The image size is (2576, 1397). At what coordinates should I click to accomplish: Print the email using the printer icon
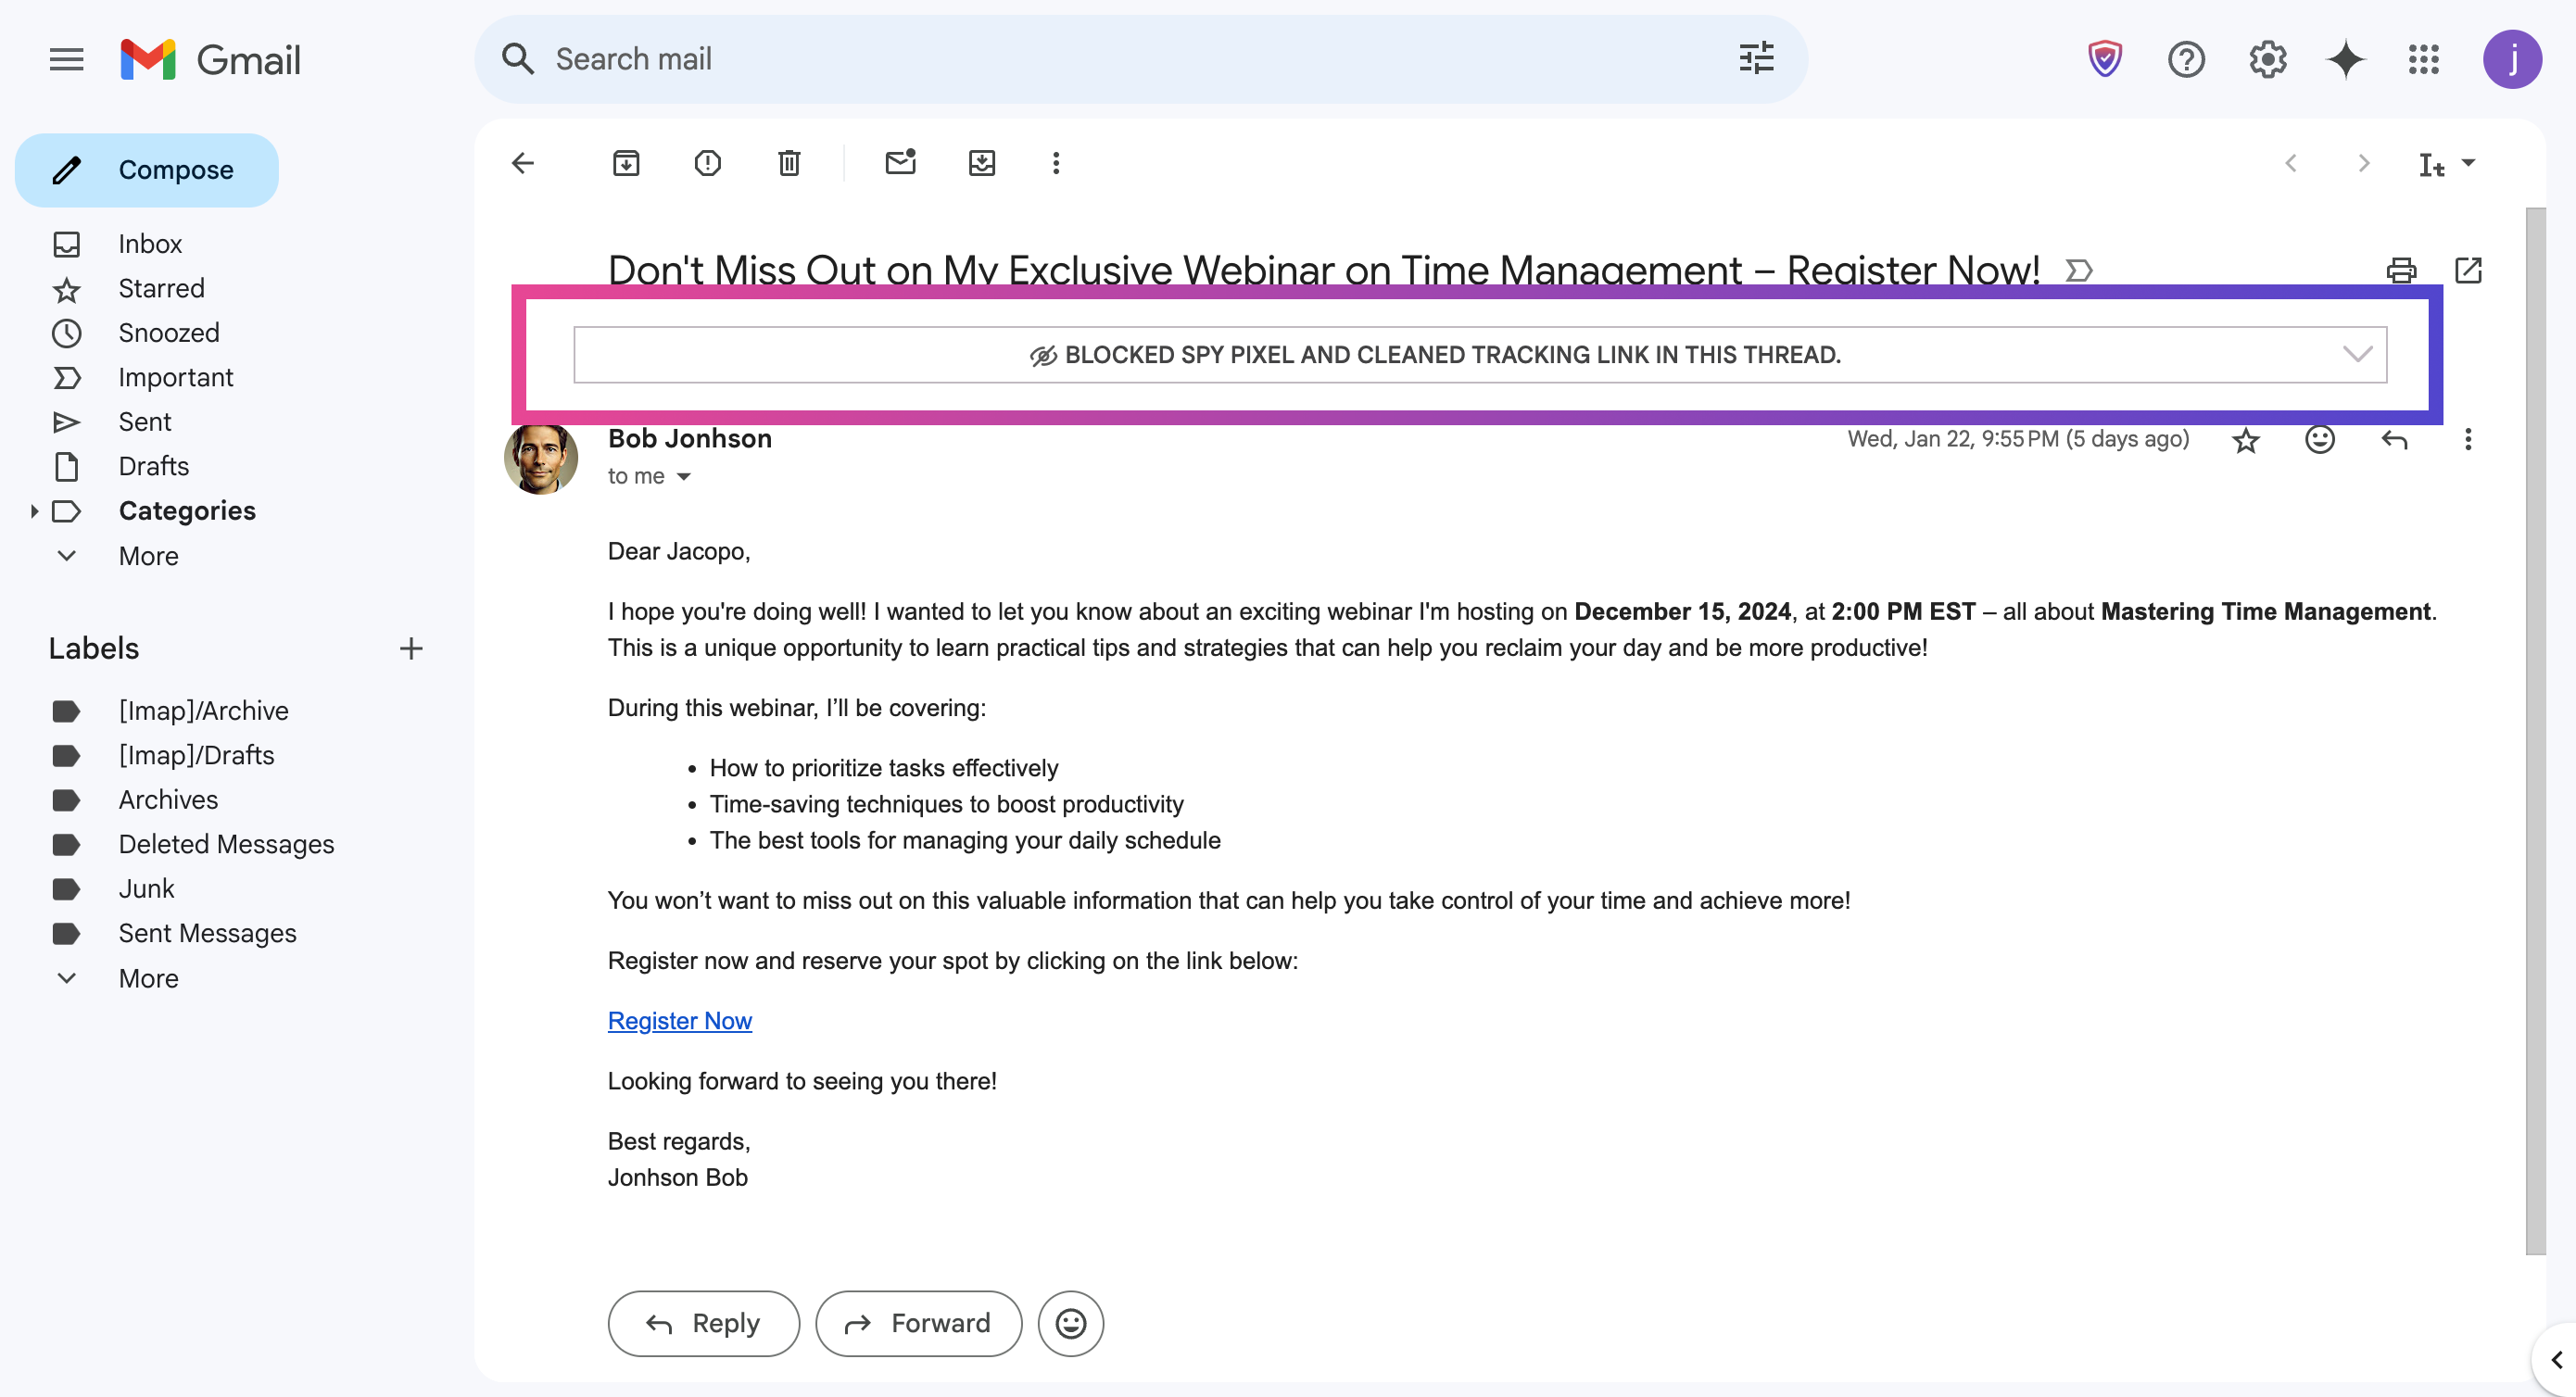2401,270
